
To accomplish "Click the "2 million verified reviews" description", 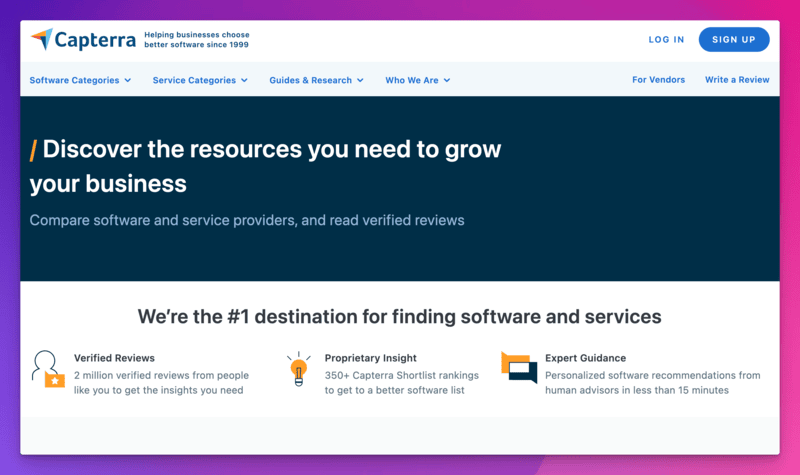I will (161, 383).
